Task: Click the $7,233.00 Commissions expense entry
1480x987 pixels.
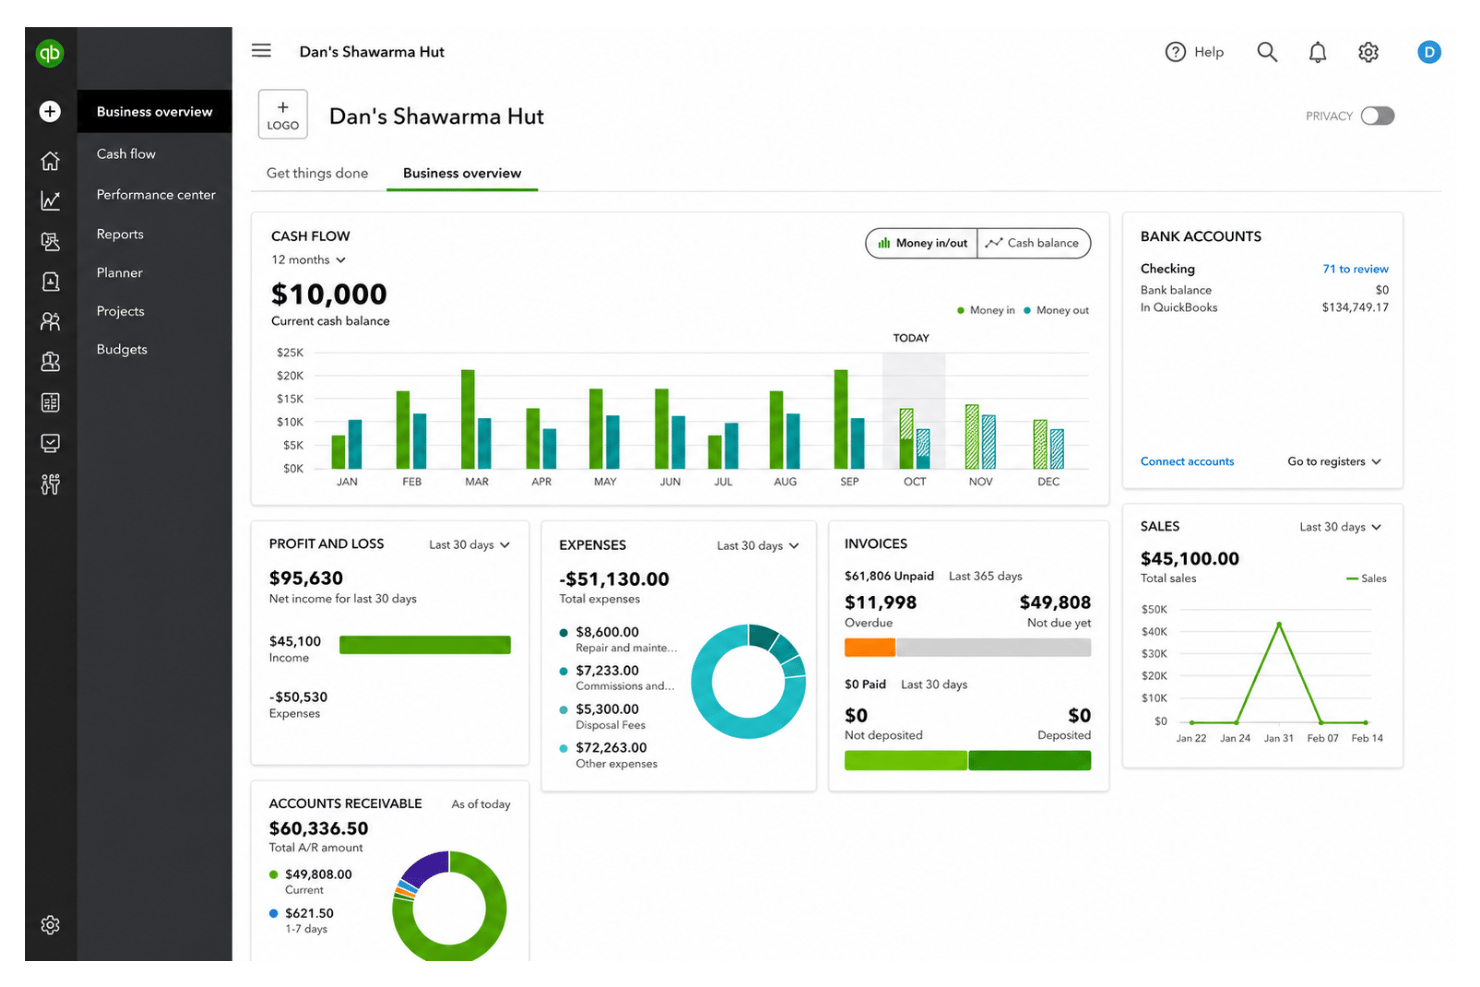Action: tap(617, 678)
